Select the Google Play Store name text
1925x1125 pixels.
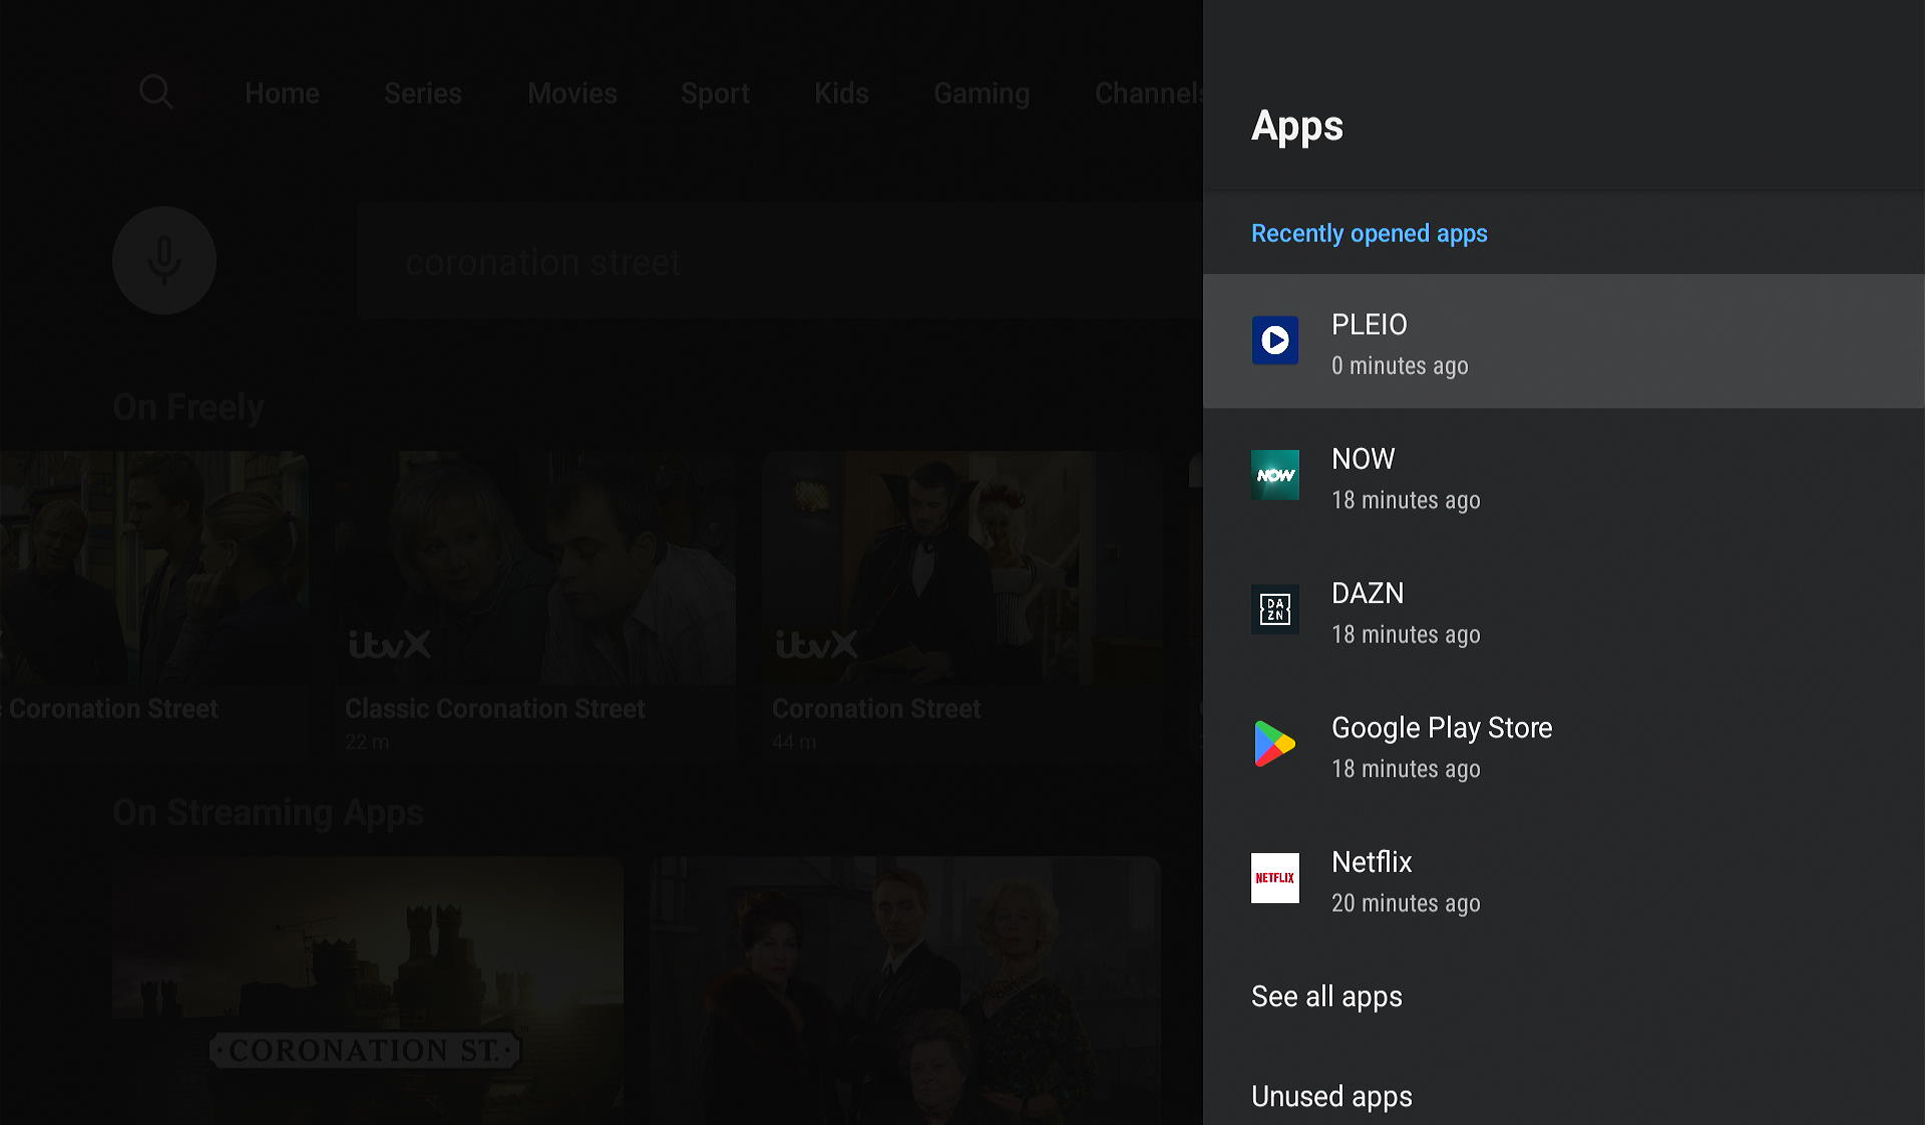click(x=1442, y=728)
